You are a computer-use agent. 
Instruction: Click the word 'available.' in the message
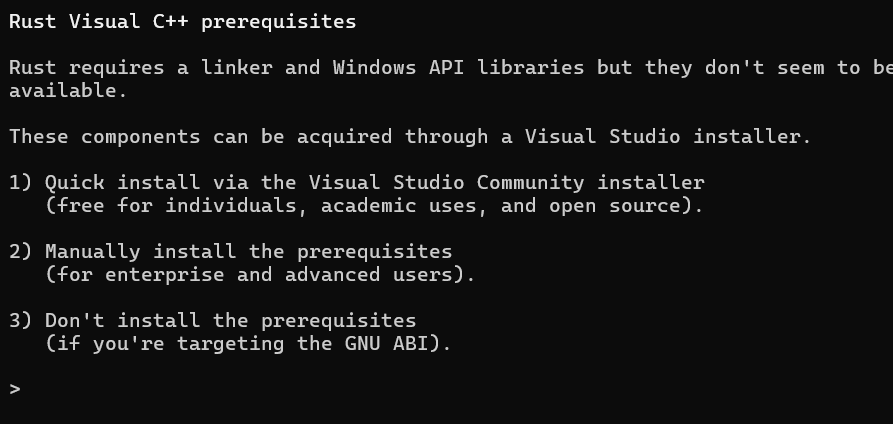point(68,91)
